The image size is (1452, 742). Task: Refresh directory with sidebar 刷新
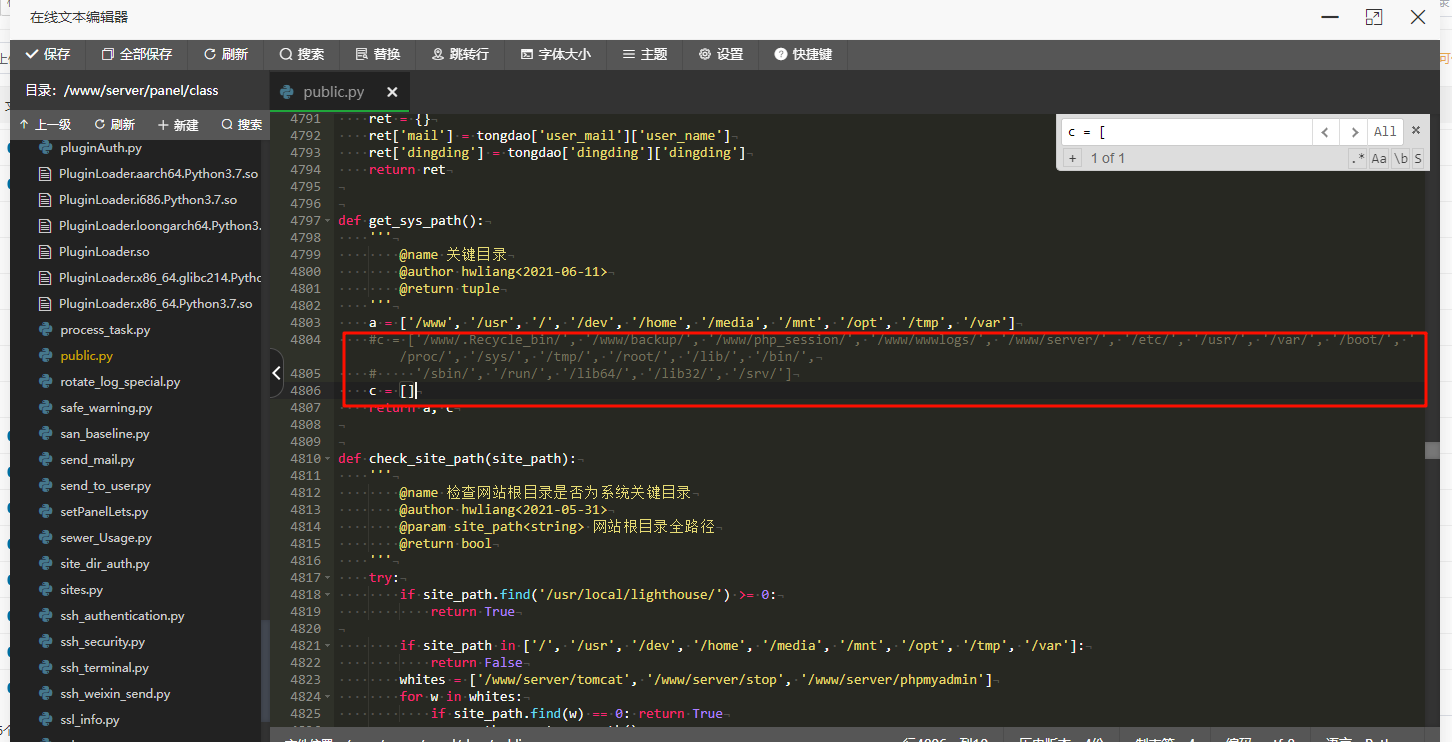pyautogui.click(x=114, y=125)
